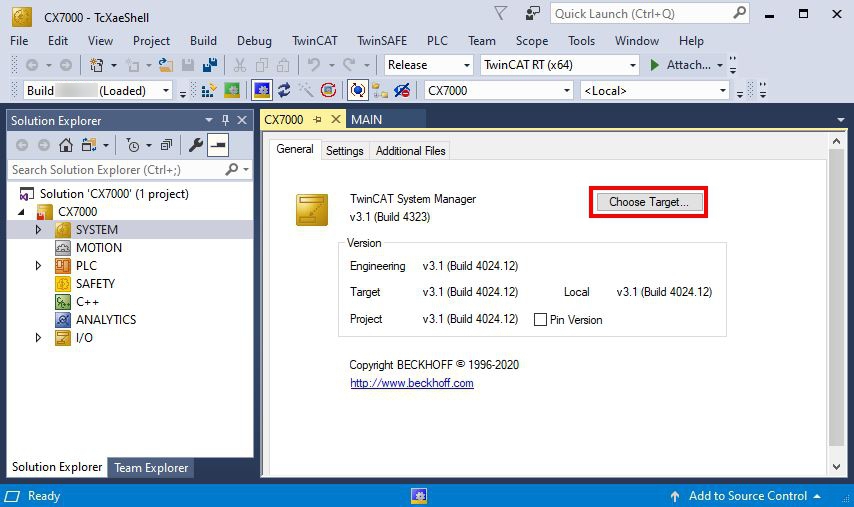
Task: Pin the Solution Explorer panel
Action: pyautogui.click(x=225, y=120)
